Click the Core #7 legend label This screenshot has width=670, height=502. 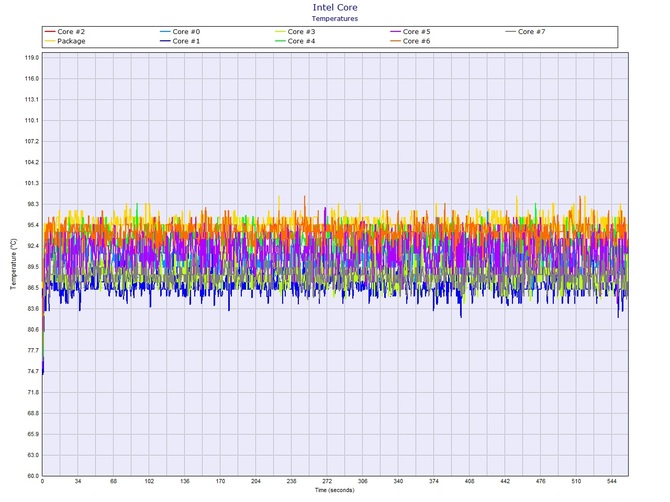(532, 32)
